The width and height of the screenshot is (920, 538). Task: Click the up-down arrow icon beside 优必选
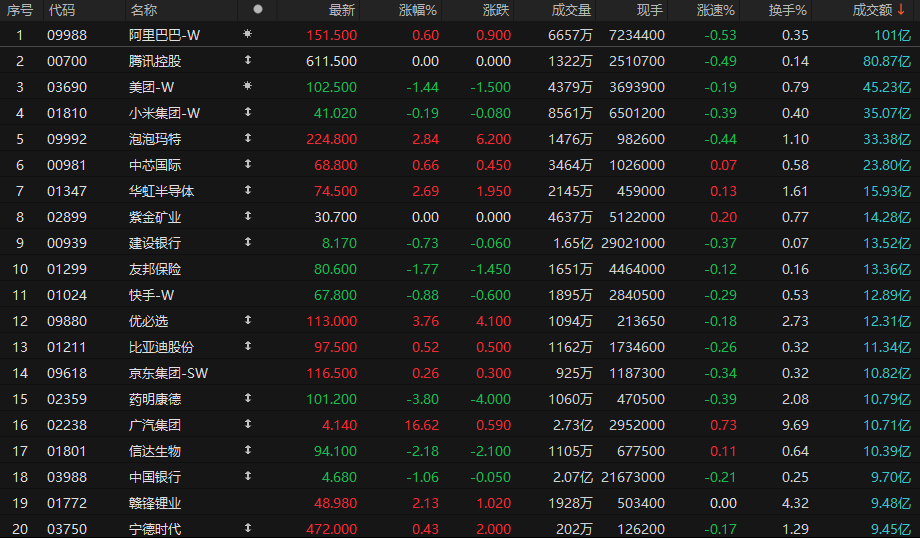pyautogui.click(x=248, y=320)
